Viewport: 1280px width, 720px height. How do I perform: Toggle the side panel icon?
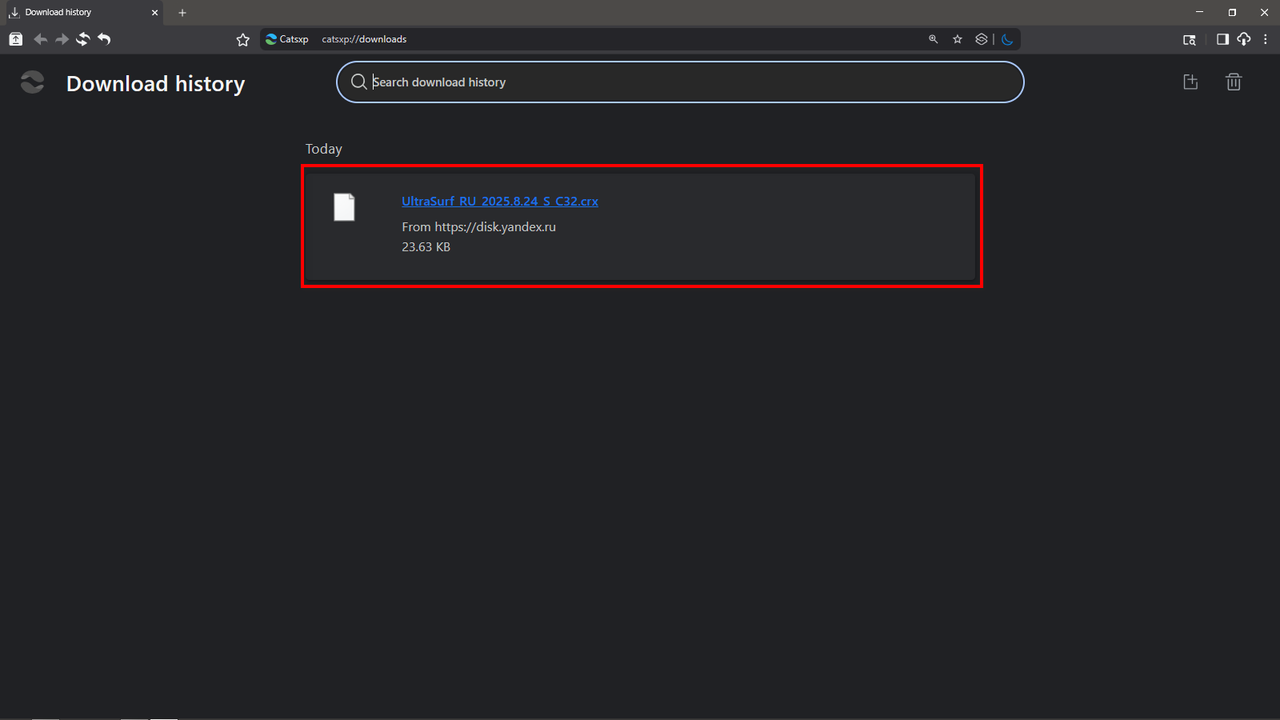tap(1222, 39)
